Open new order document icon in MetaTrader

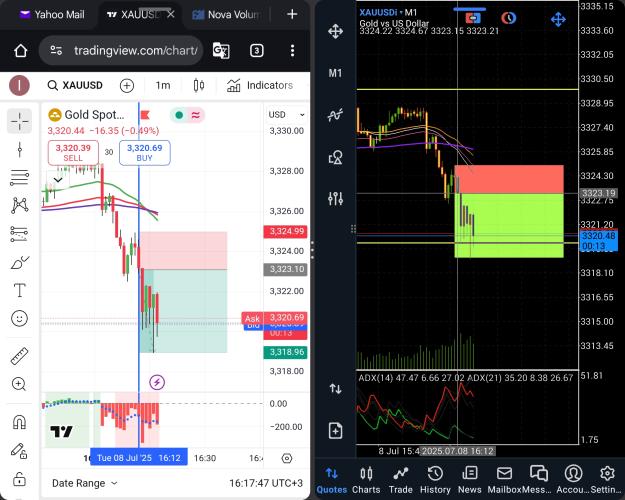[335, 431]
